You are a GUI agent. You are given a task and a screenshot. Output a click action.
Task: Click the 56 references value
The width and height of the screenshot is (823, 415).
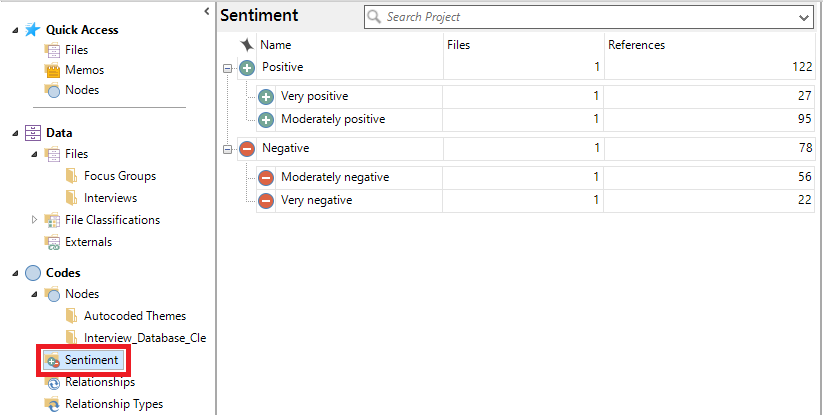tap(805, 177)
